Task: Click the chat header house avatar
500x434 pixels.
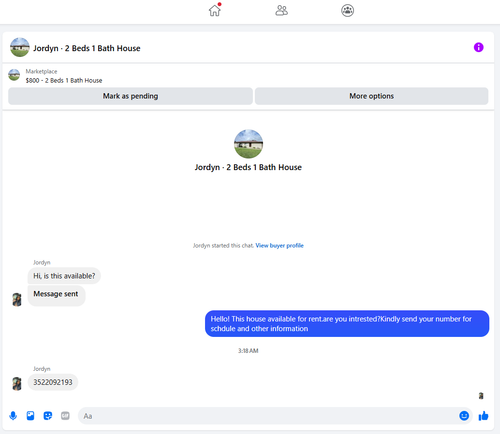Action: click(20, 47)
